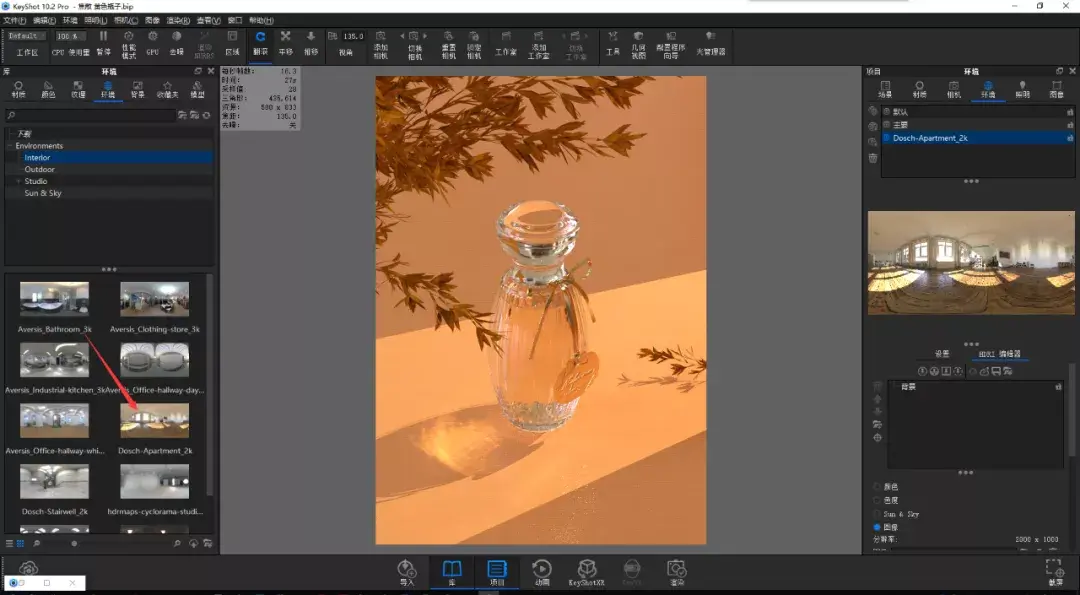Viewport: 1080px width, 595px height.
Task: Select Dosch-Apartment_2k in environment list
Action: click(978, 138)
